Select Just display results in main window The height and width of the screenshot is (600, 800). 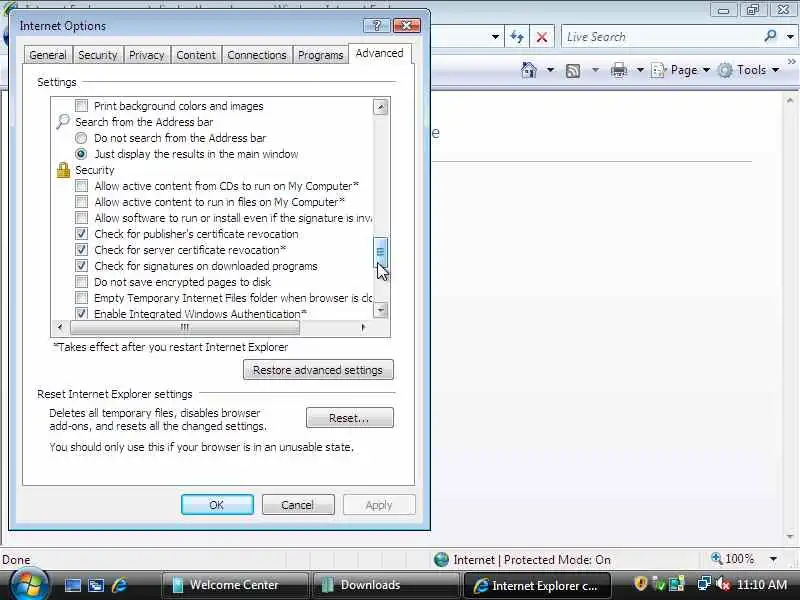pyautogui.click(x=81, y=154)
